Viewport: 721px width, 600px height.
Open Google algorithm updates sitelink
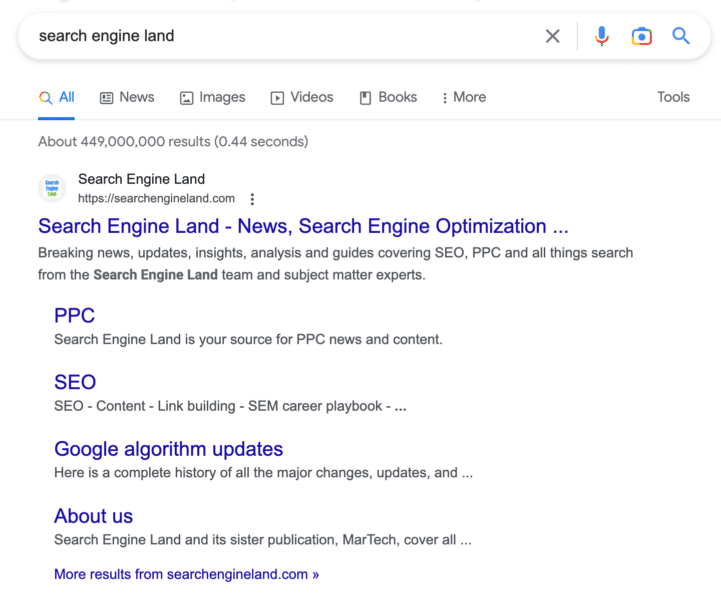click(x=168, y=449)
